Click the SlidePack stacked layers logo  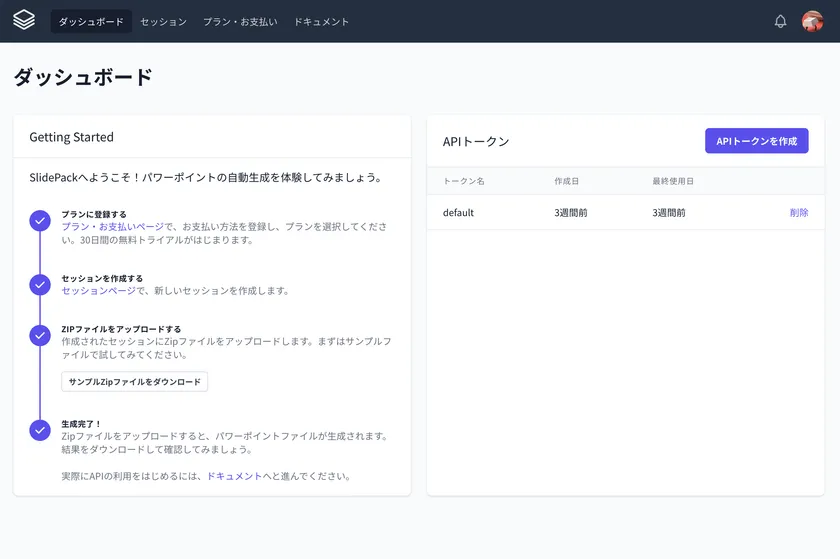[x=24, y=21]
